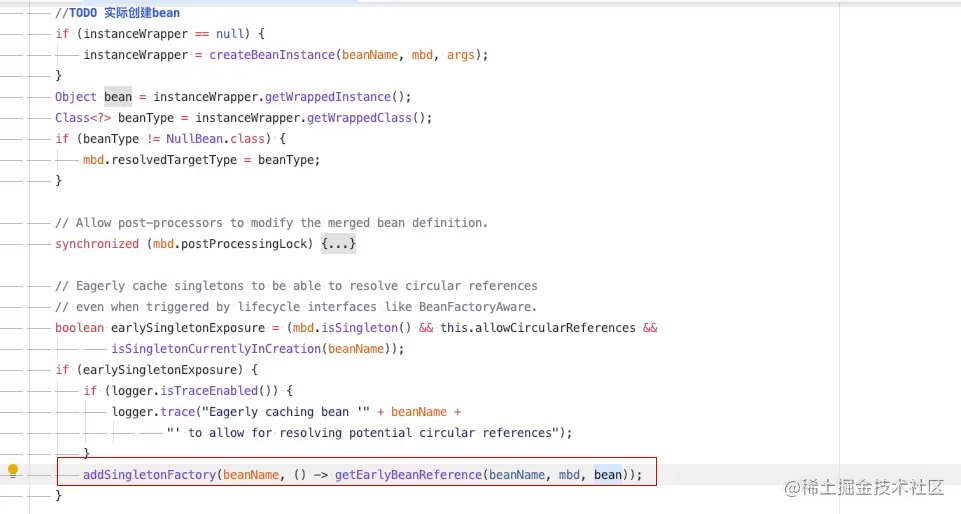Click the Object type keyword
This screenshot has height=514, width=961.
(76, 97)
